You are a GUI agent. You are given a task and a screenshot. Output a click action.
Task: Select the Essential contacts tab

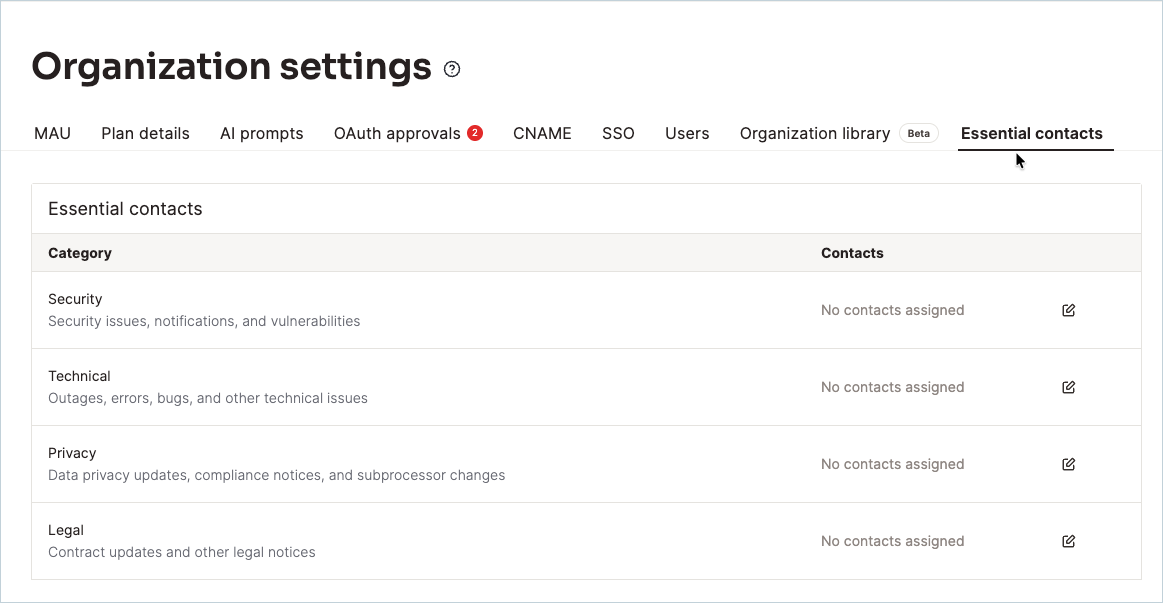click(x=1032, y=134)
